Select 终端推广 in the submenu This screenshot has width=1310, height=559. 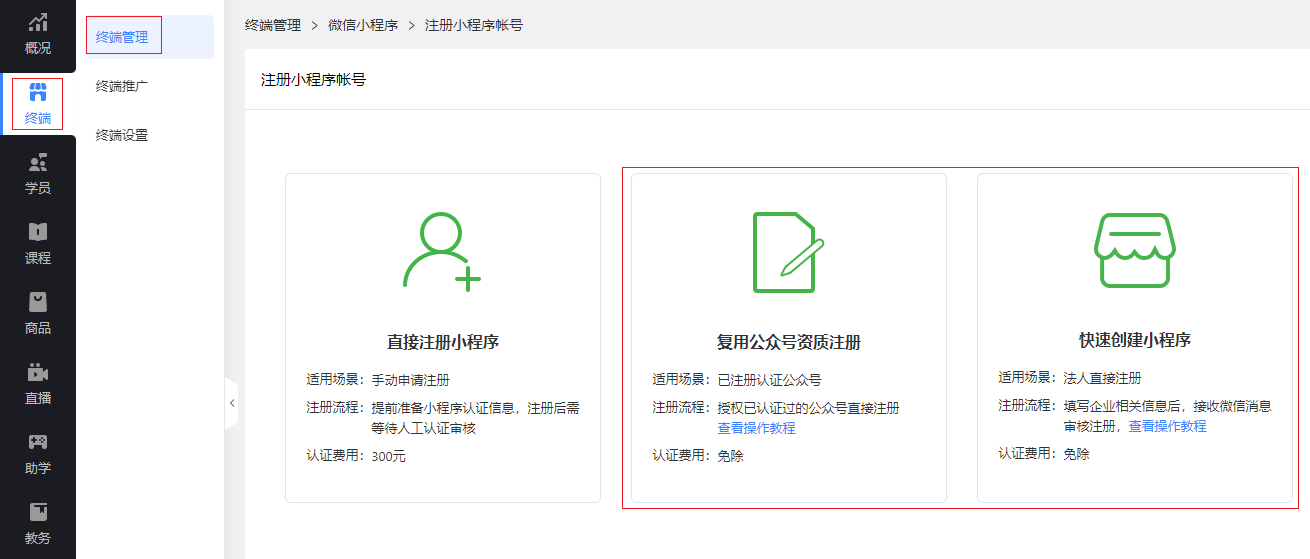click(x=122, y=86)
